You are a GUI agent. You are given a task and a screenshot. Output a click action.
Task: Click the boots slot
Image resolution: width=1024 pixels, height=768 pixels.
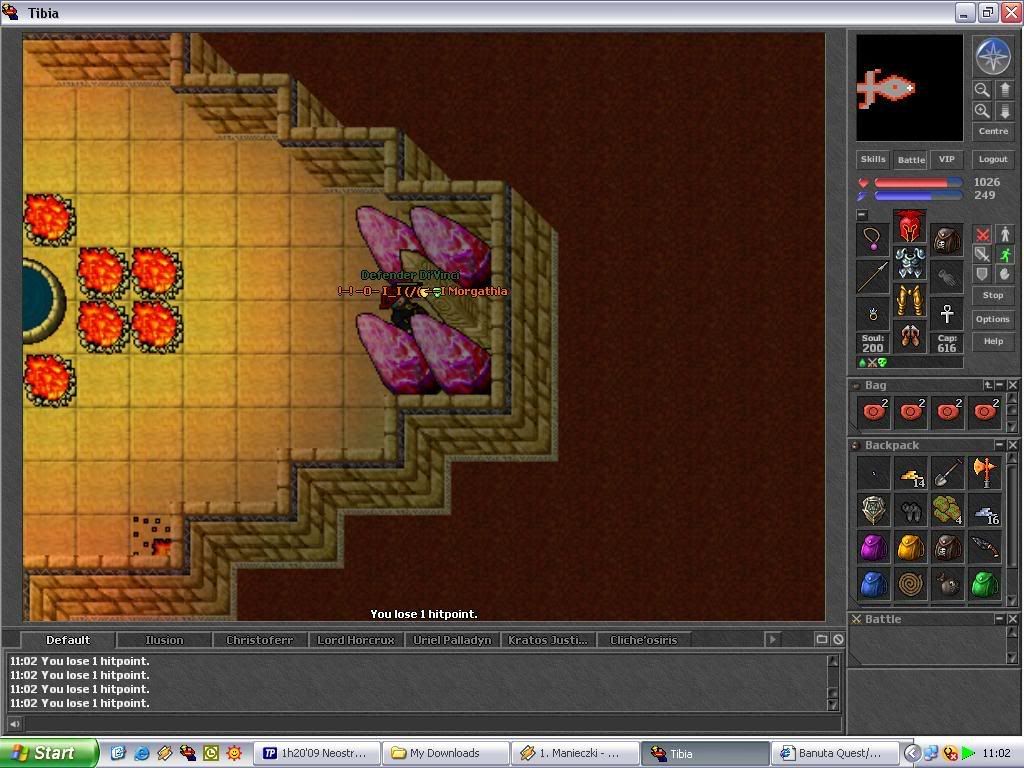pos(910,337)
